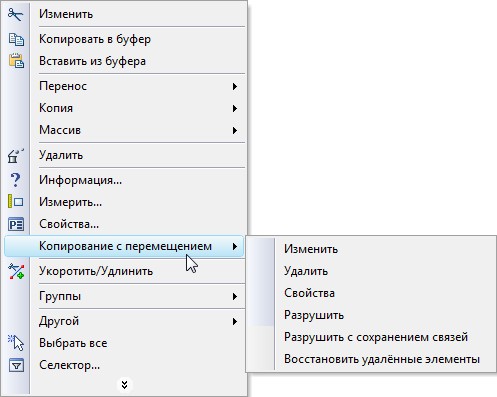497x397 pixels.
Task: Click the properties P icon
Action: point(16,224)
